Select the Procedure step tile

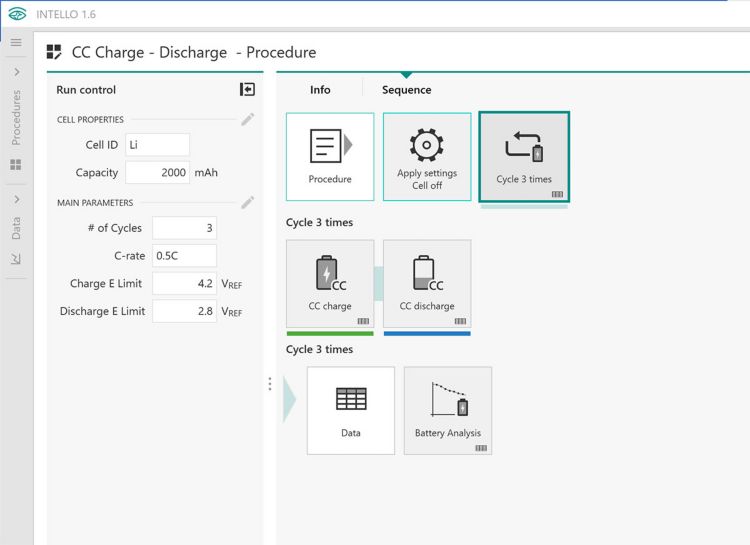coord(330,156)
